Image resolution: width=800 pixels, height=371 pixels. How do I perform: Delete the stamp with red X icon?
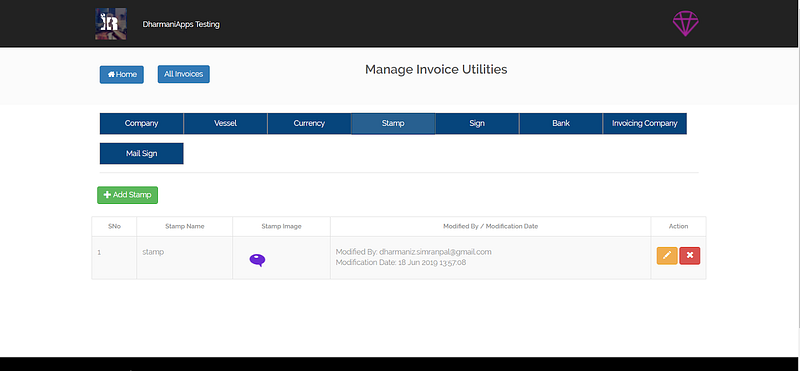[690, 256]
